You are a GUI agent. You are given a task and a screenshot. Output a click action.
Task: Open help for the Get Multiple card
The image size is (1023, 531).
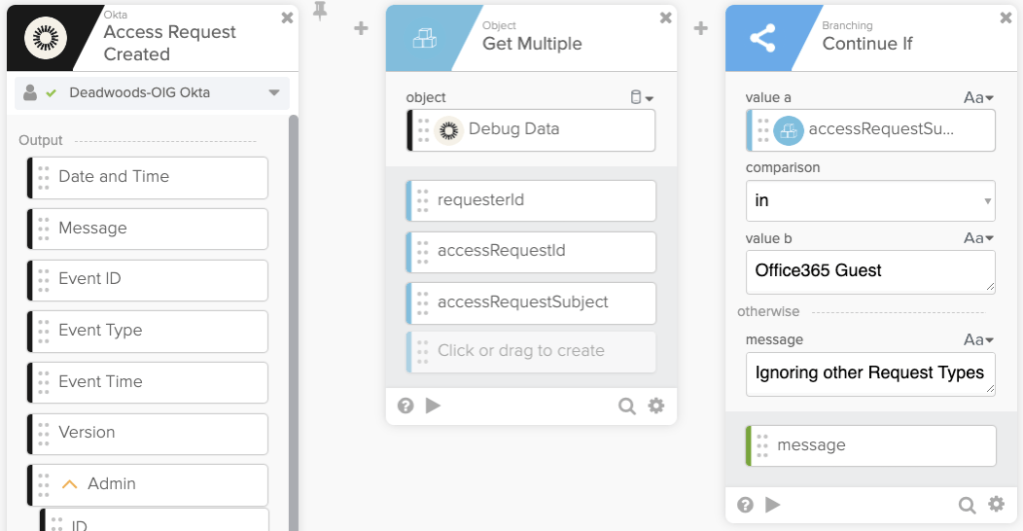[x=405, y=405]
